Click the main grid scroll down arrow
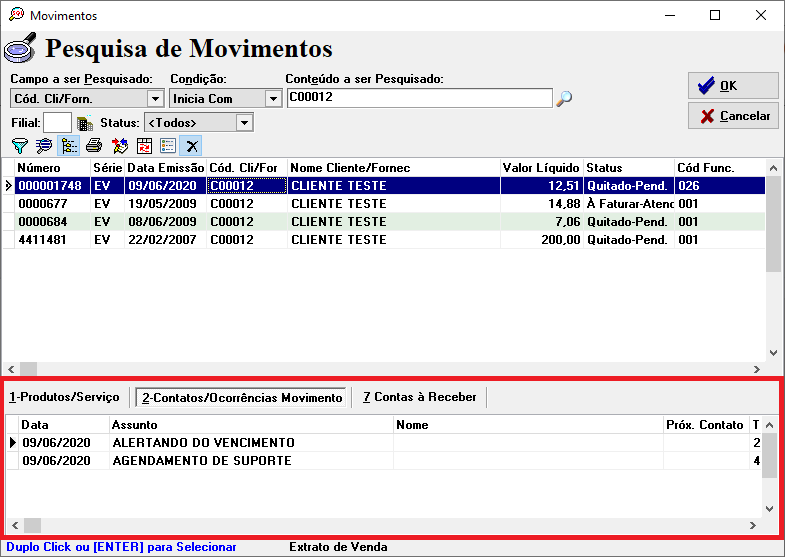The image size is (785, 557). 773,353
